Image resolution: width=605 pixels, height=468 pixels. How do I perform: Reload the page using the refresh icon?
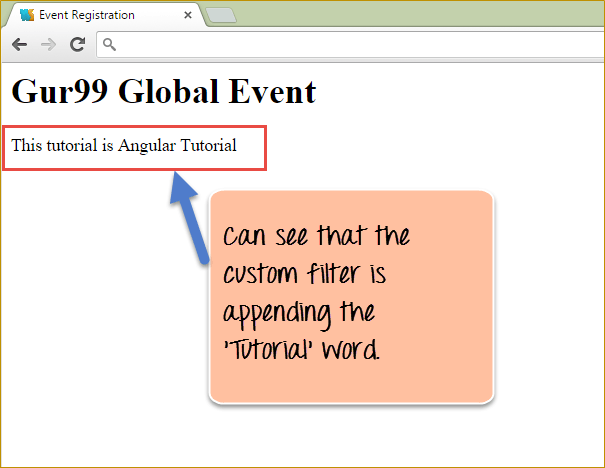[77, 45]
